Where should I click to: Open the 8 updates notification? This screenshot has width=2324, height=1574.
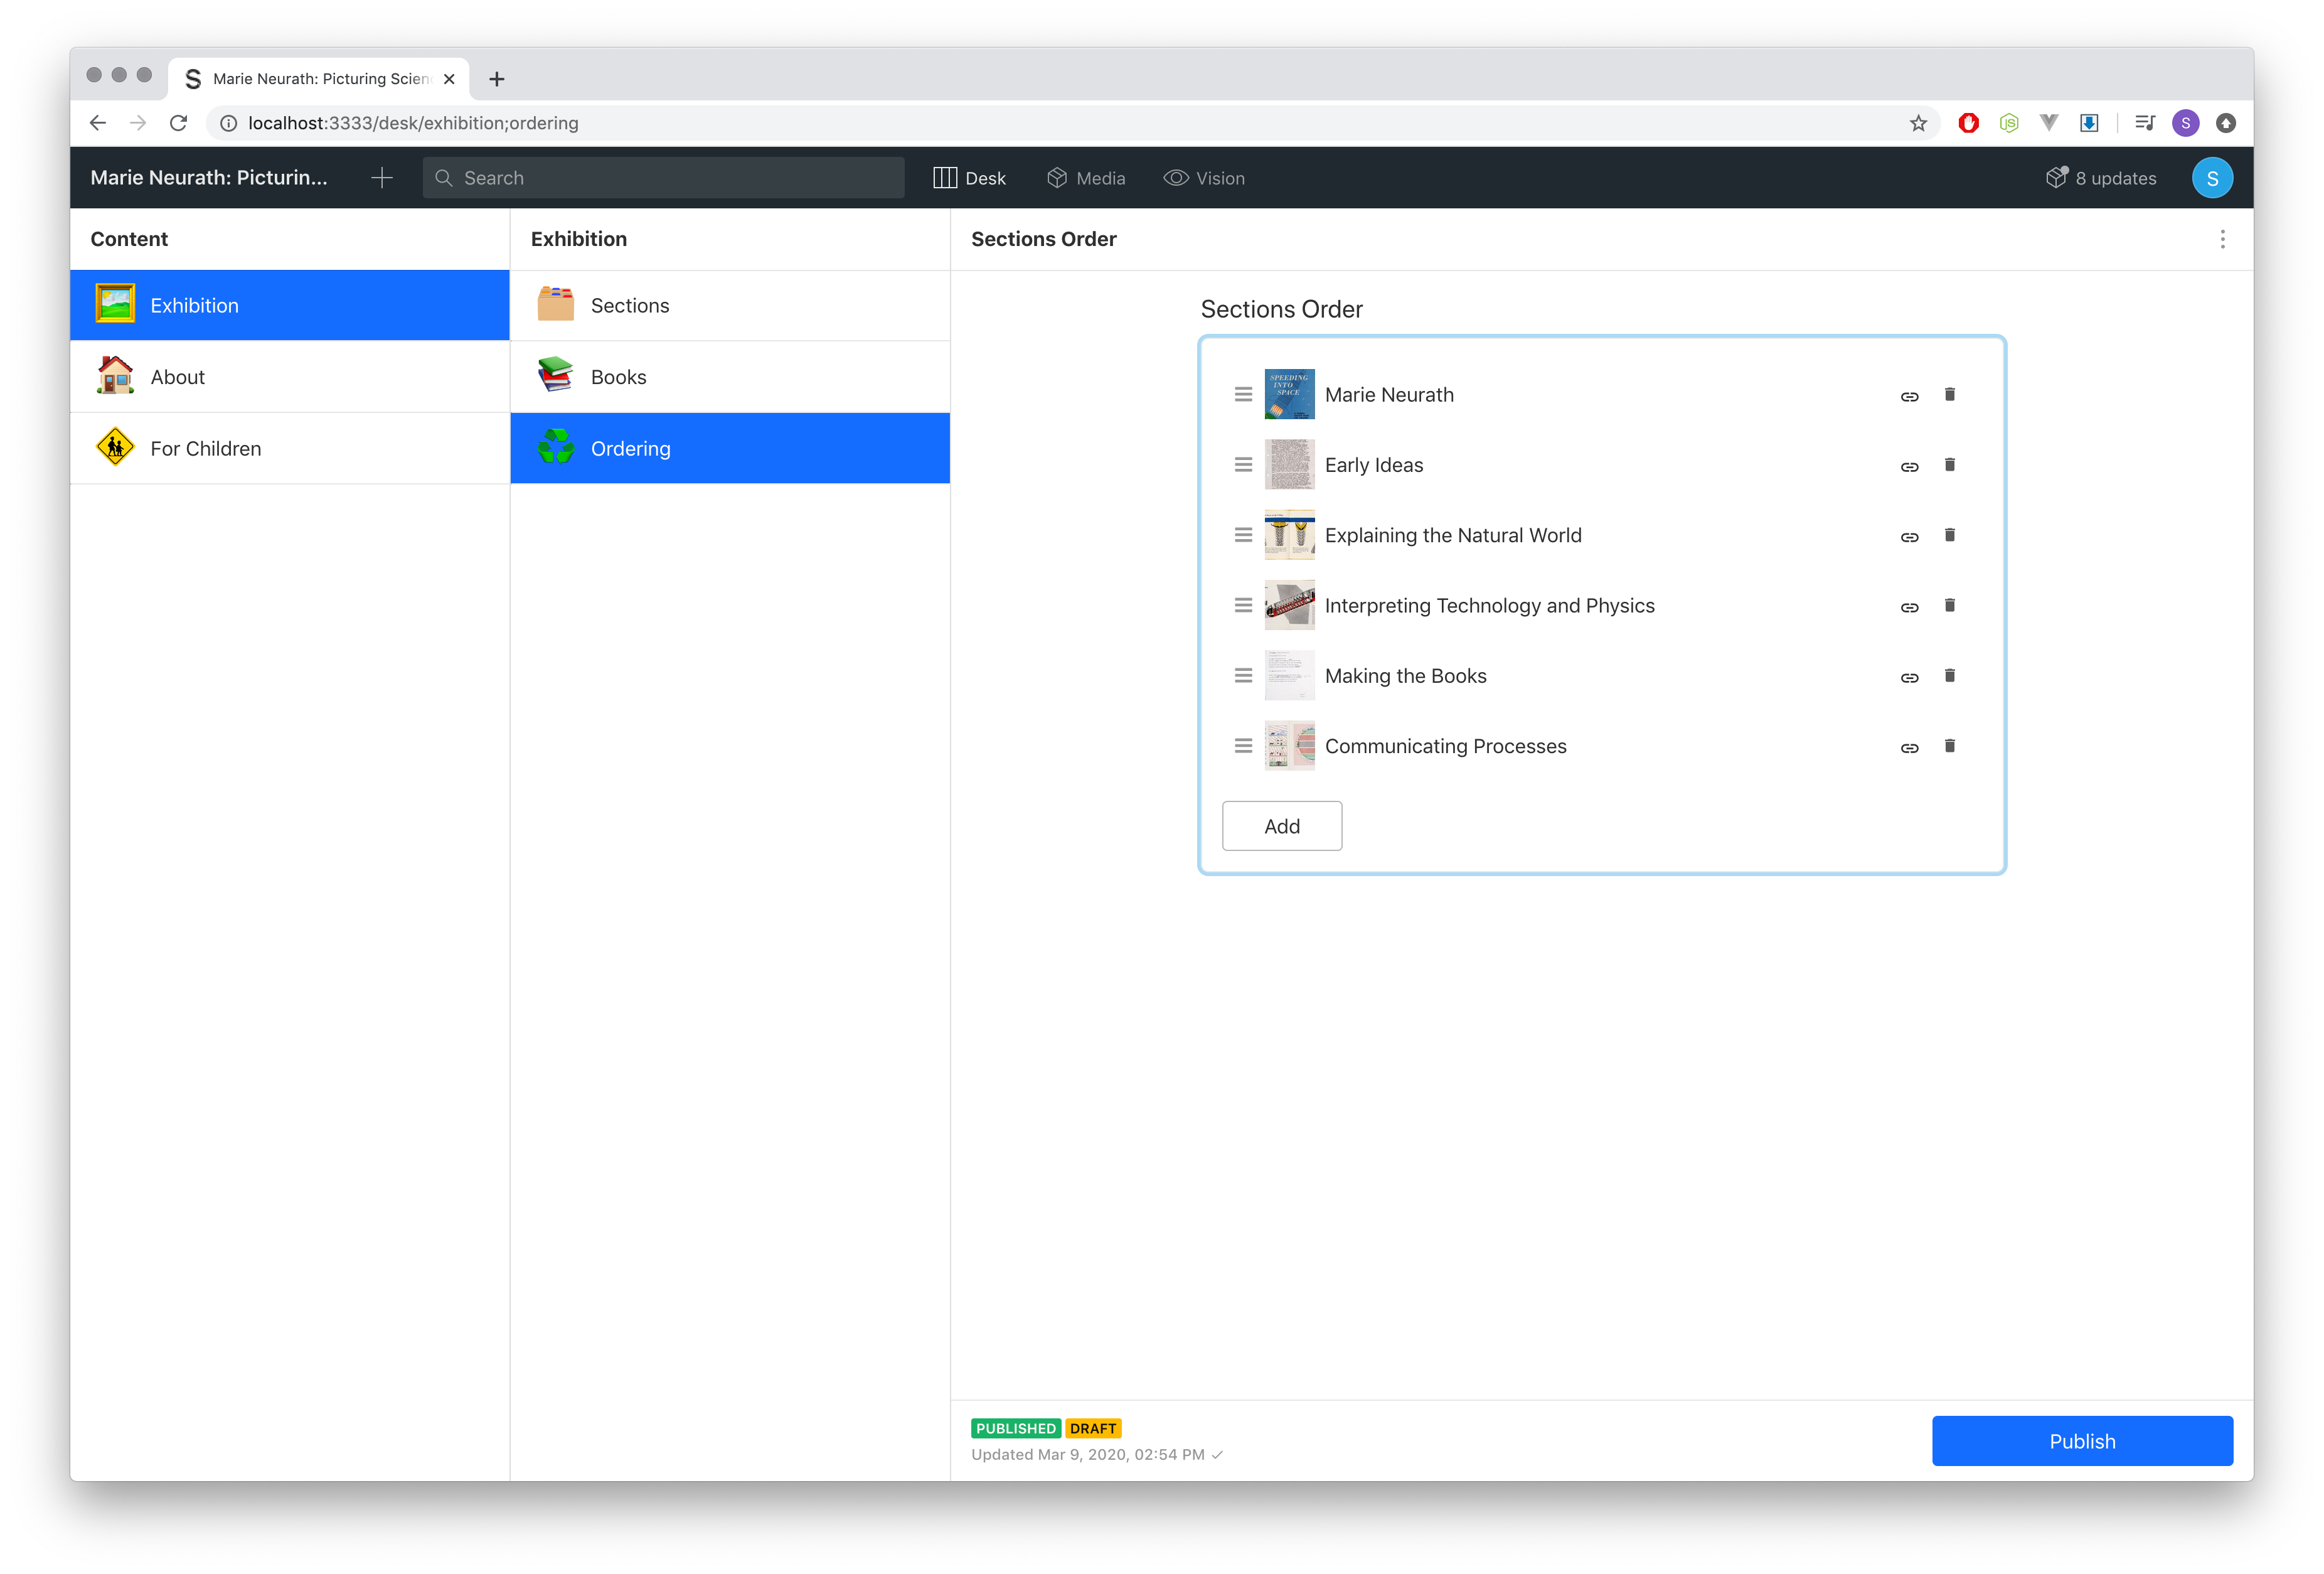click(x=2100, y=178)
